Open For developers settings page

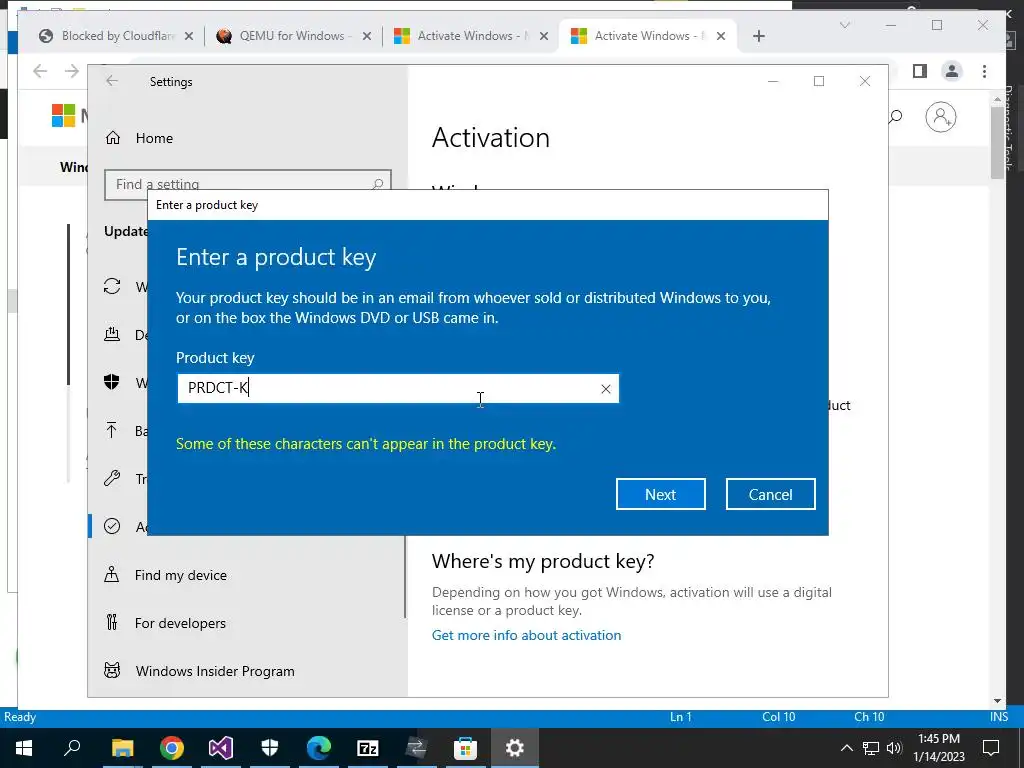[x=180, y=623]
